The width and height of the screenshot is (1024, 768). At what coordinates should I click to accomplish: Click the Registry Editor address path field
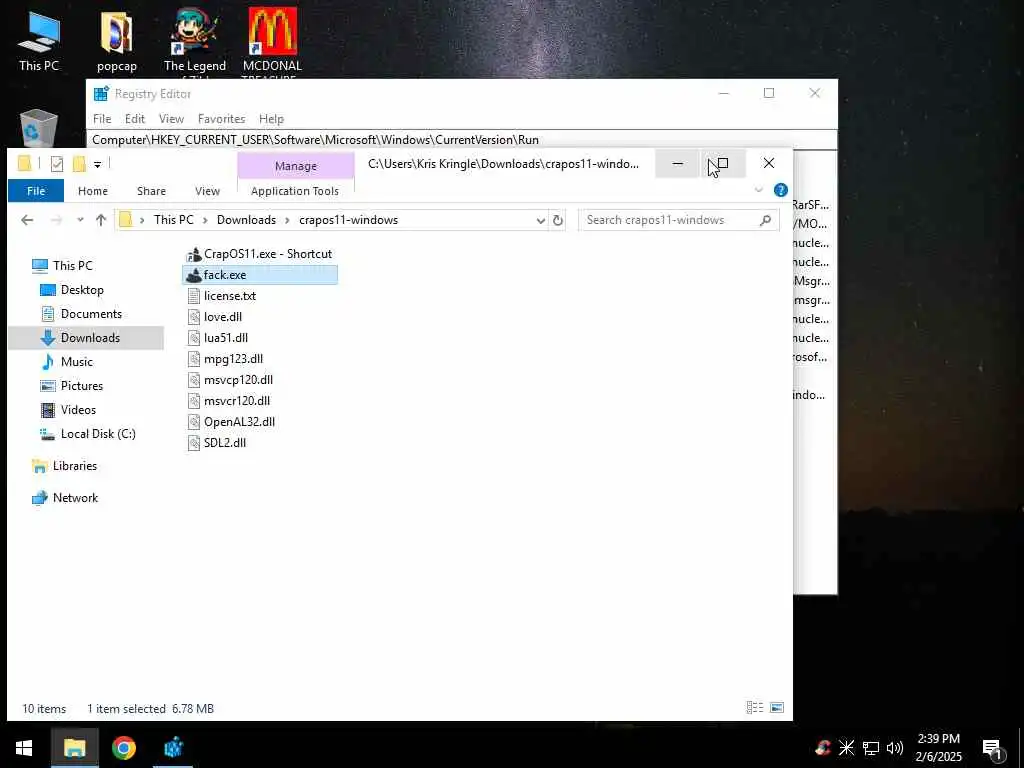[x=461, y=140]
